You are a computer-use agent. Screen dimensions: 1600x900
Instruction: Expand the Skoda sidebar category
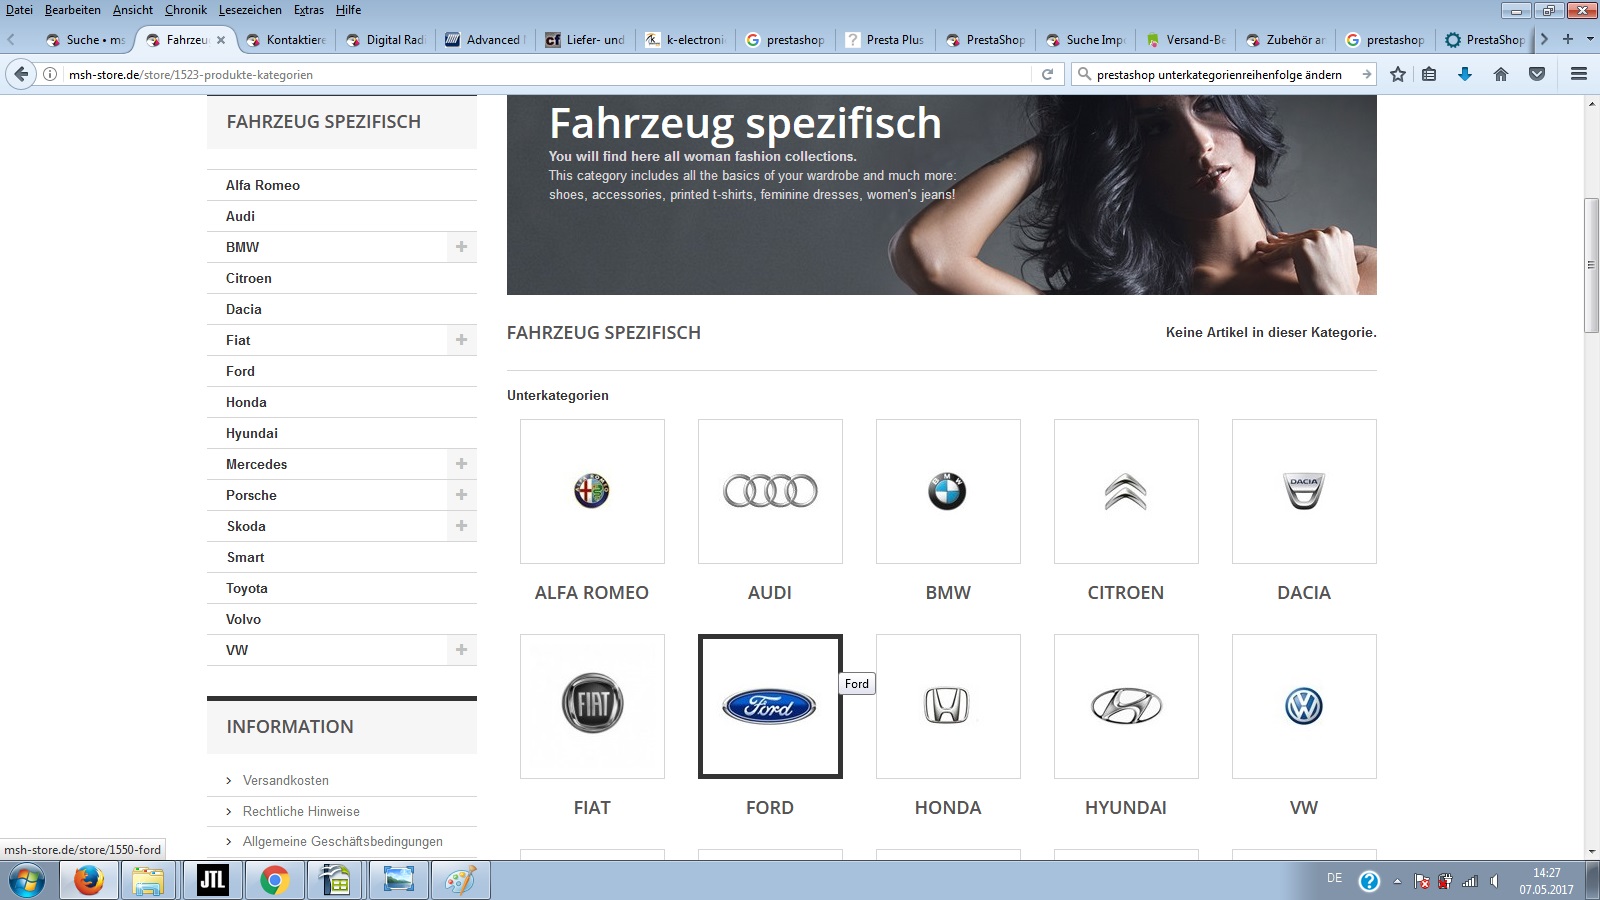click(461, 526)
